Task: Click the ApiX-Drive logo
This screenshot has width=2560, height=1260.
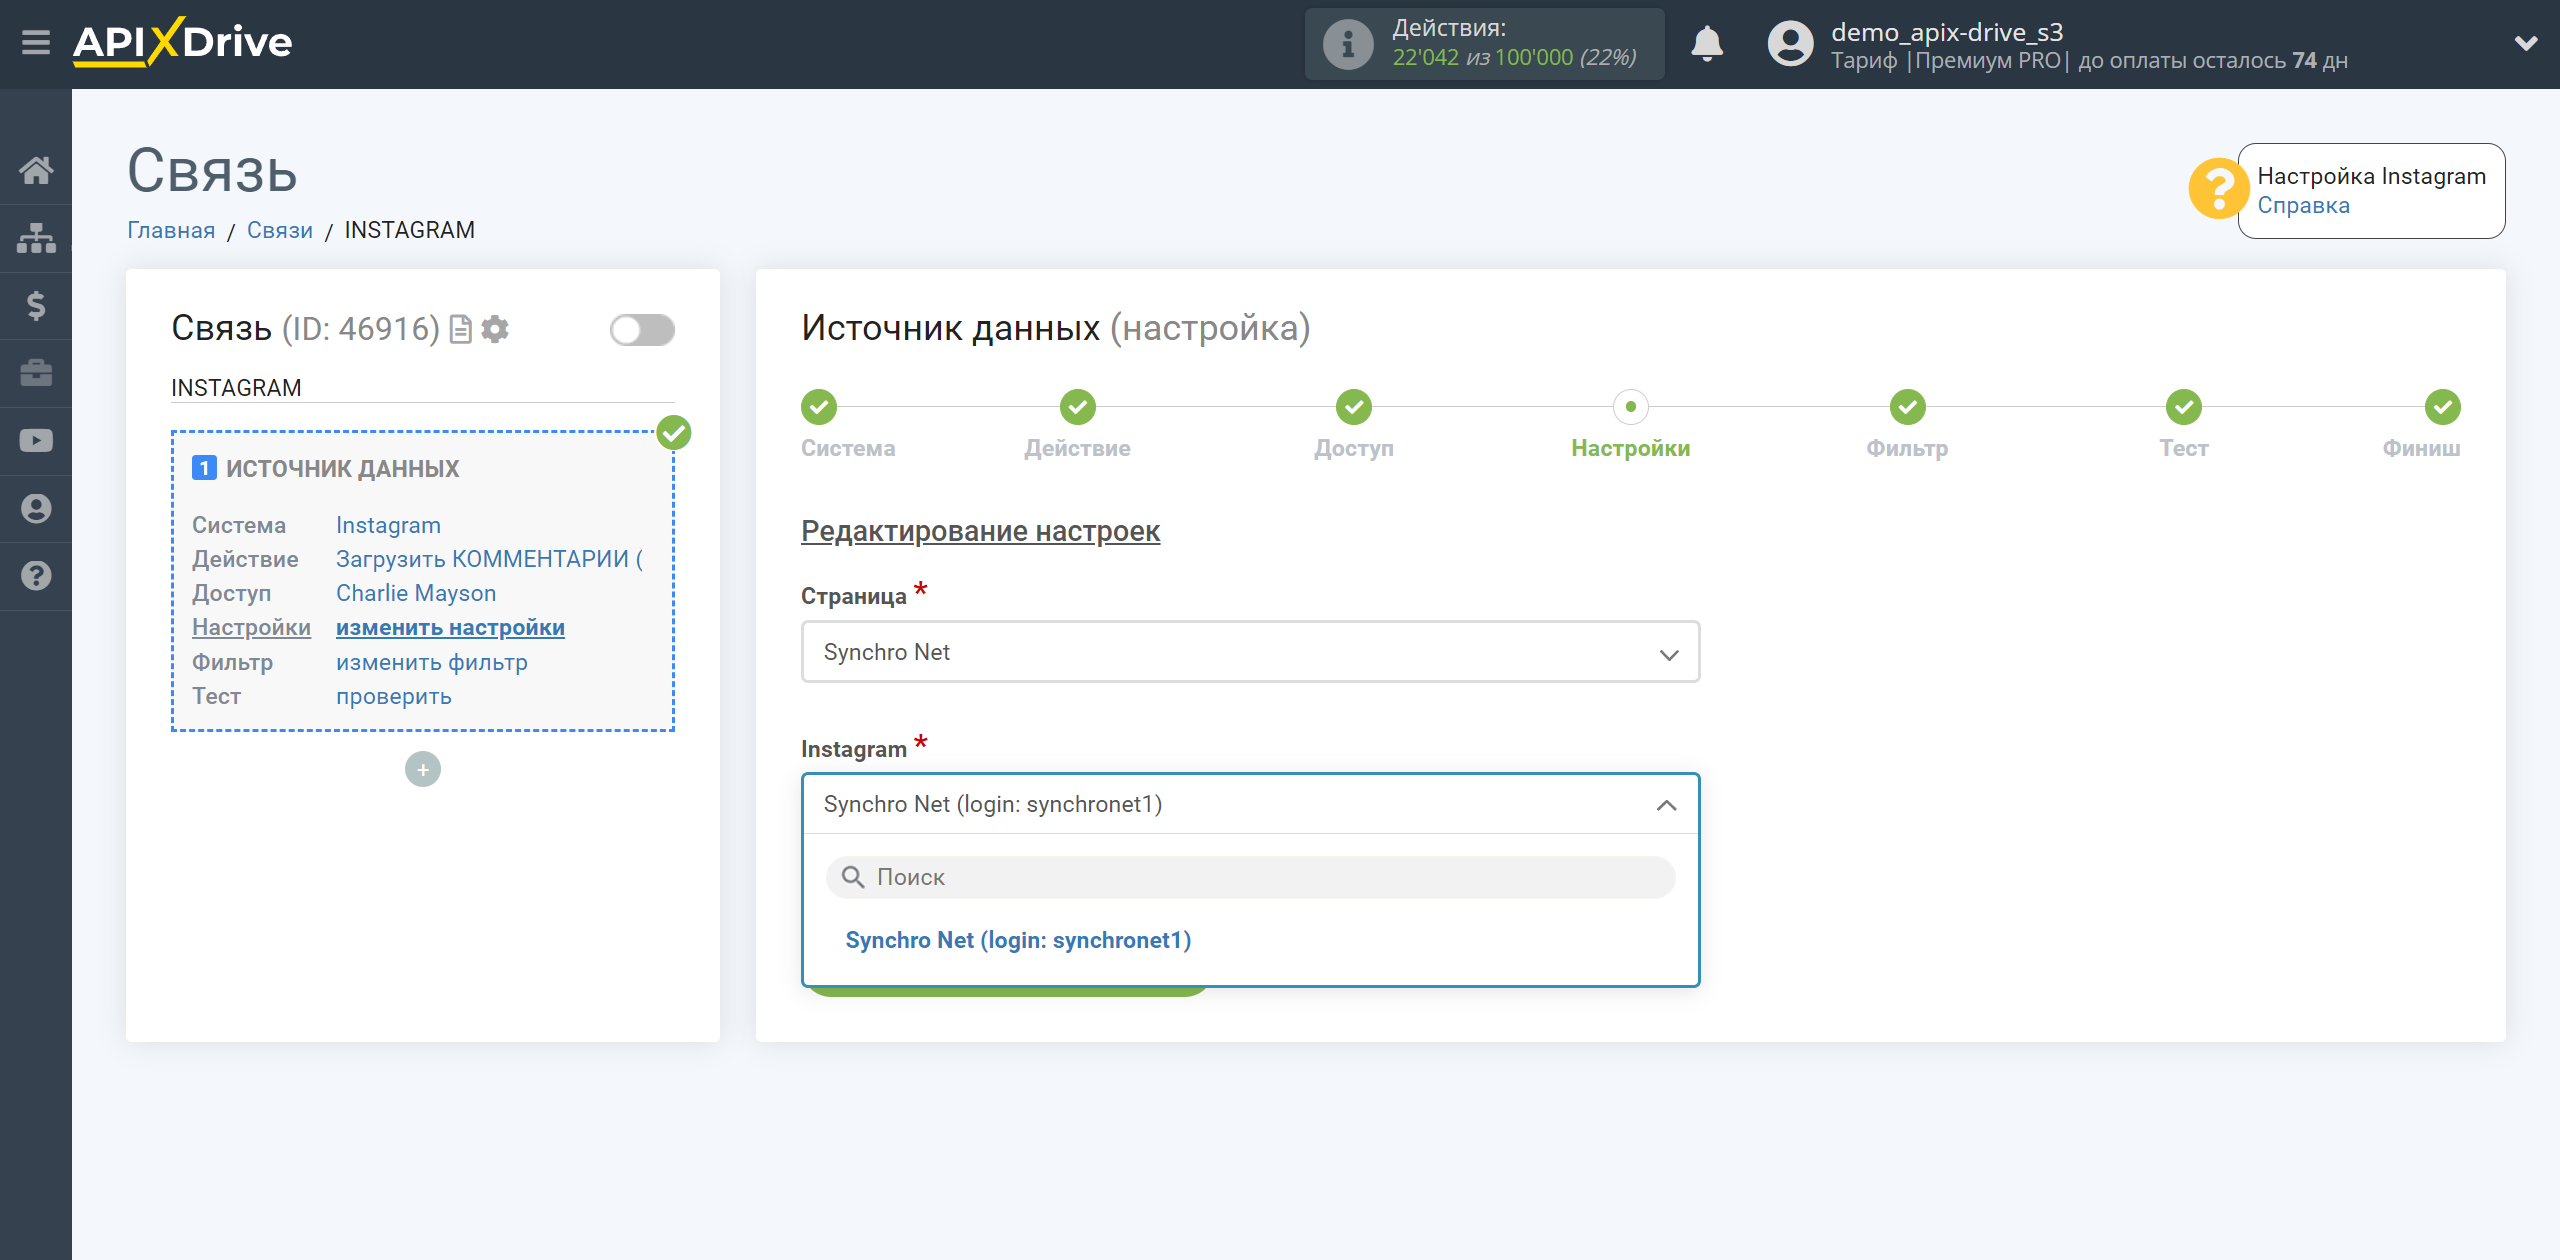Action: pyautogui.click(x=183, y=42)
